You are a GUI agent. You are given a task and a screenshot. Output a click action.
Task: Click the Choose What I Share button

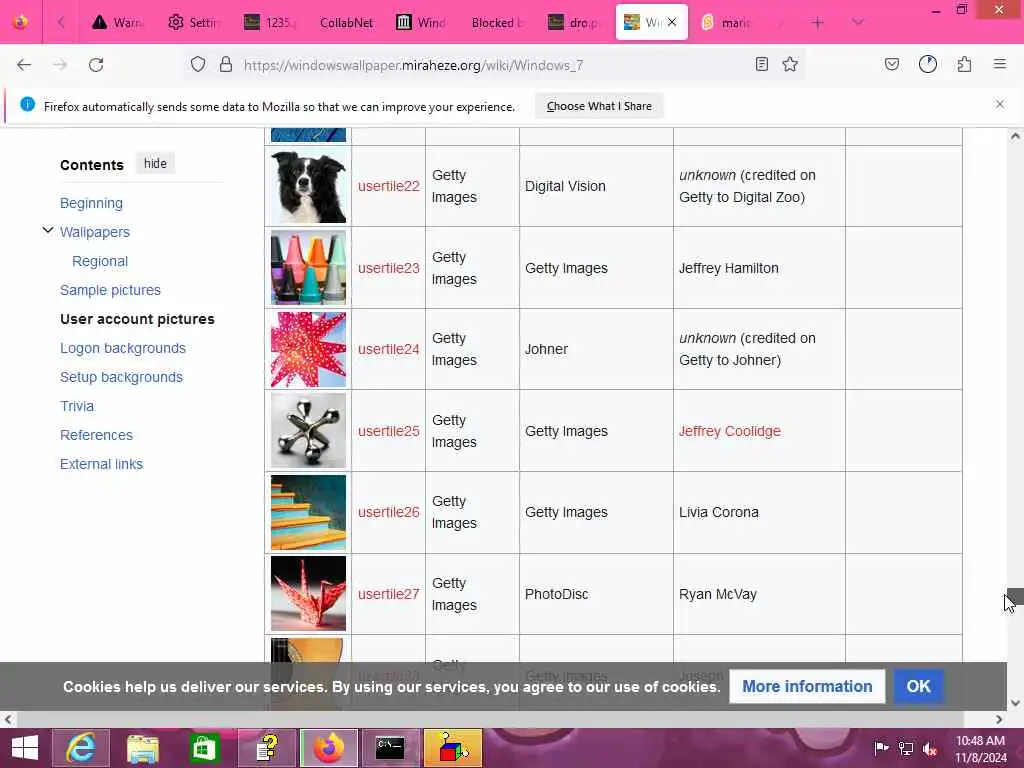coord(599,106)
